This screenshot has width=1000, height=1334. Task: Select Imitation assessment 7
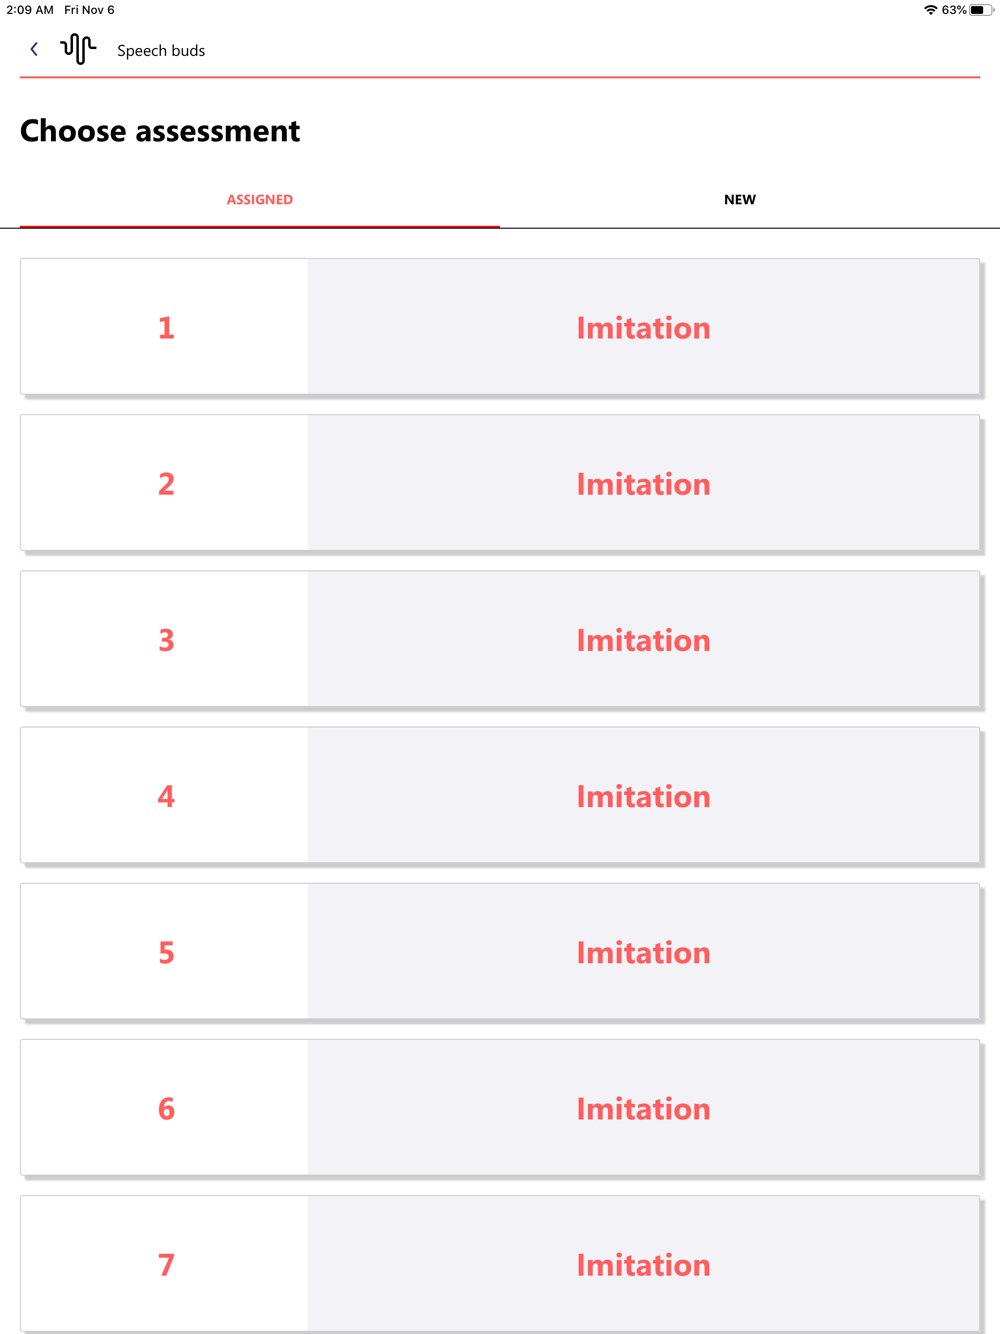point(643,1264)
